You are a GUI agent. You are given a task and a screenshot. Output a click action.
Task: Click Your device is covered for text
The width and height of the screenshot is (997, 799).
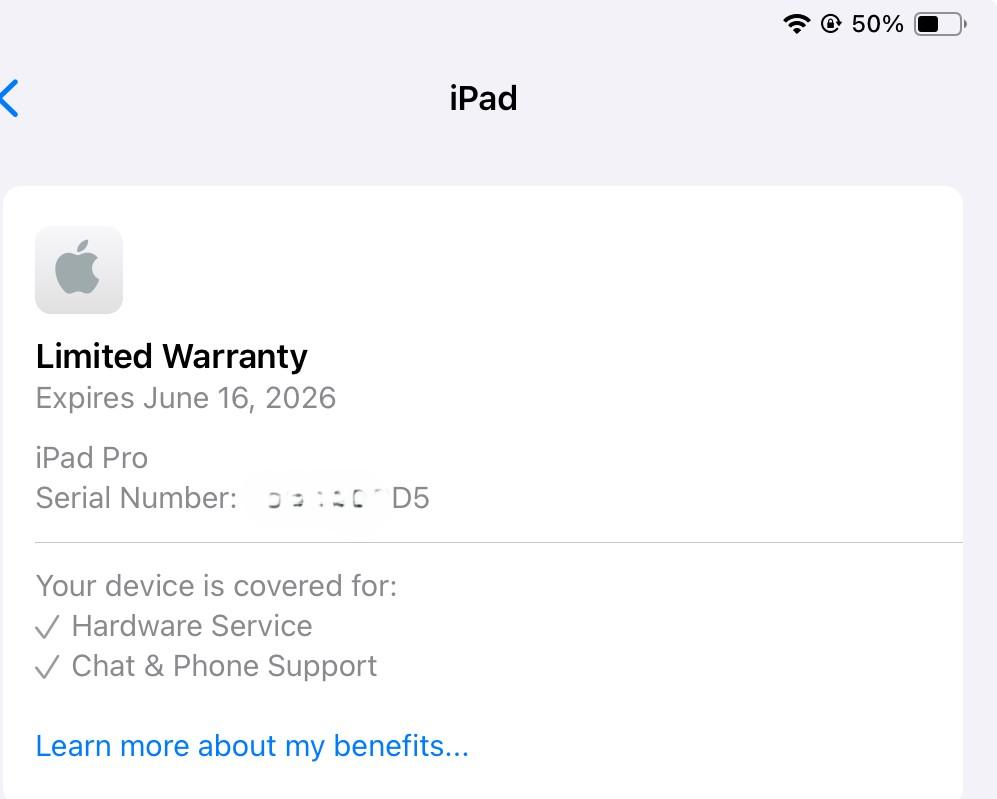click(x=216, y=585)
